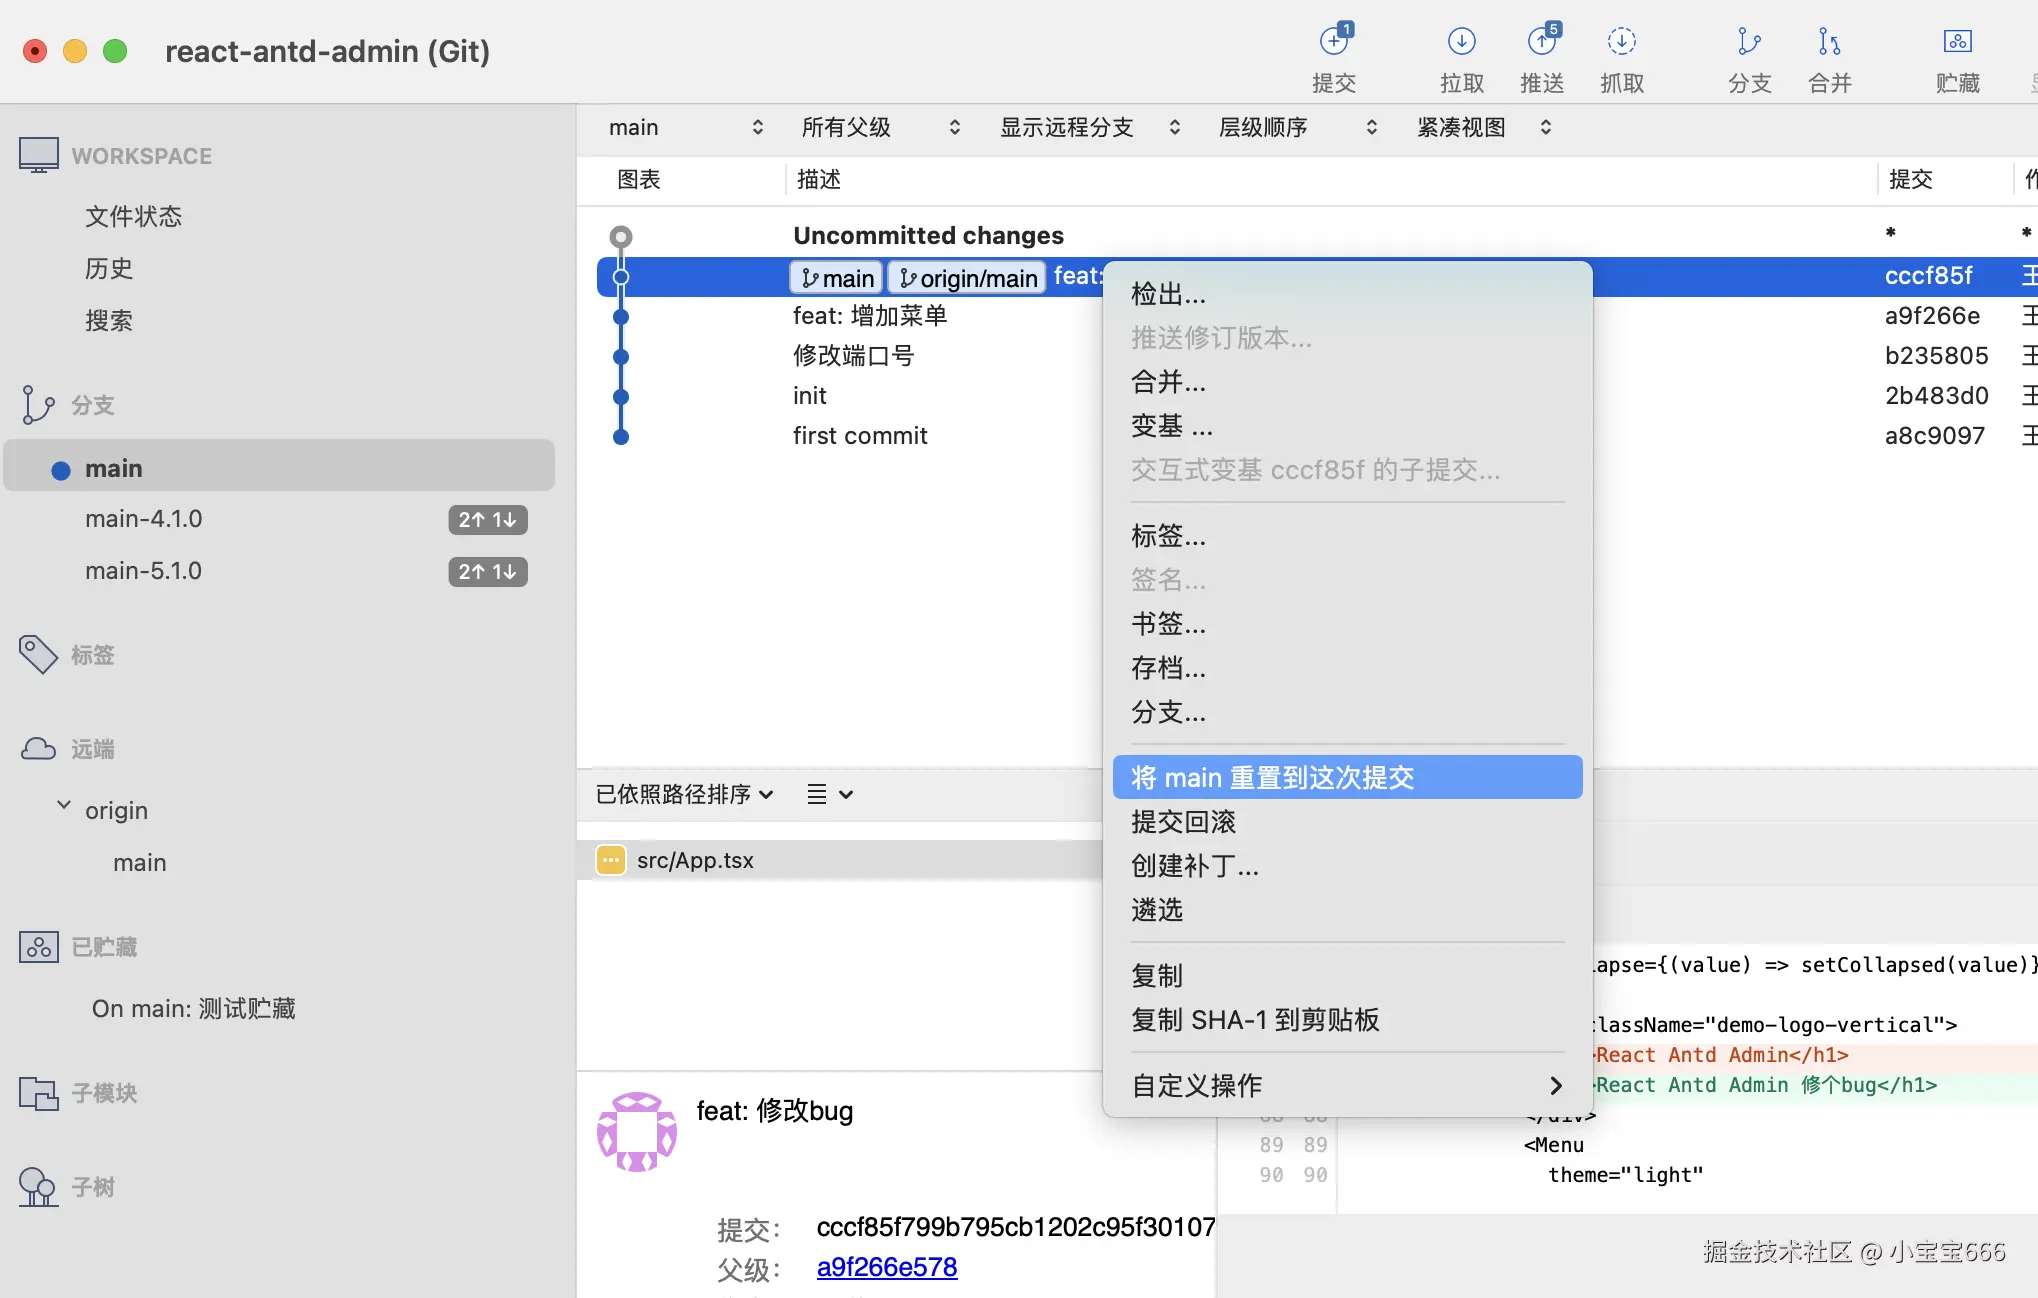Viewport: 2038px width, 1298px height.
Task: Click the WORKSPACE monitor icon in sidebar
Action: pyautogui.click(x=38, y=154)
